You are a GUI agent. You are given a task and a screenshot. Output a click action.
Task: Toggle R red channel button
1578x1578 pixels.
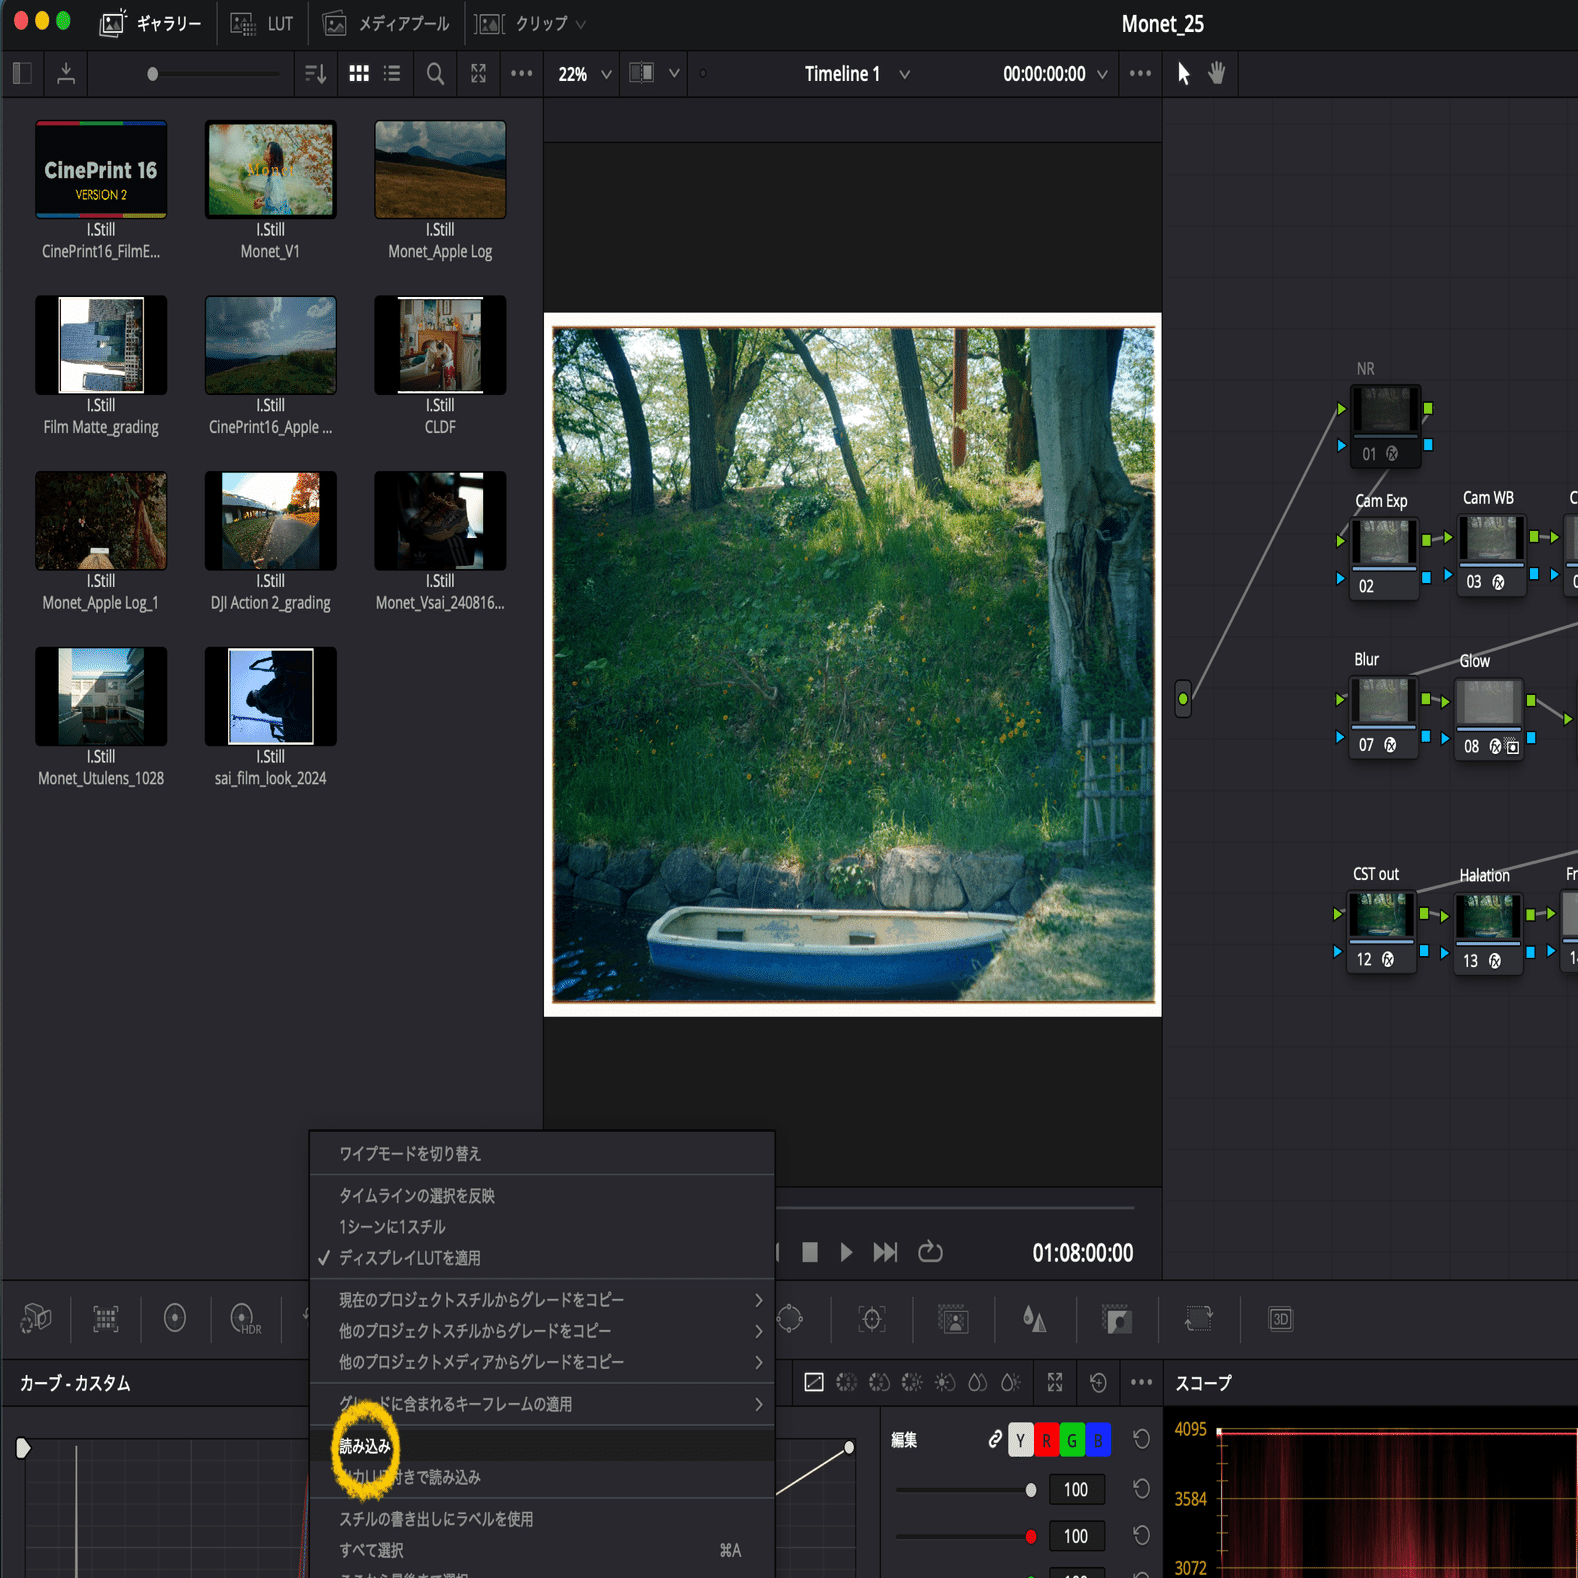[x=1046, y=1439]
